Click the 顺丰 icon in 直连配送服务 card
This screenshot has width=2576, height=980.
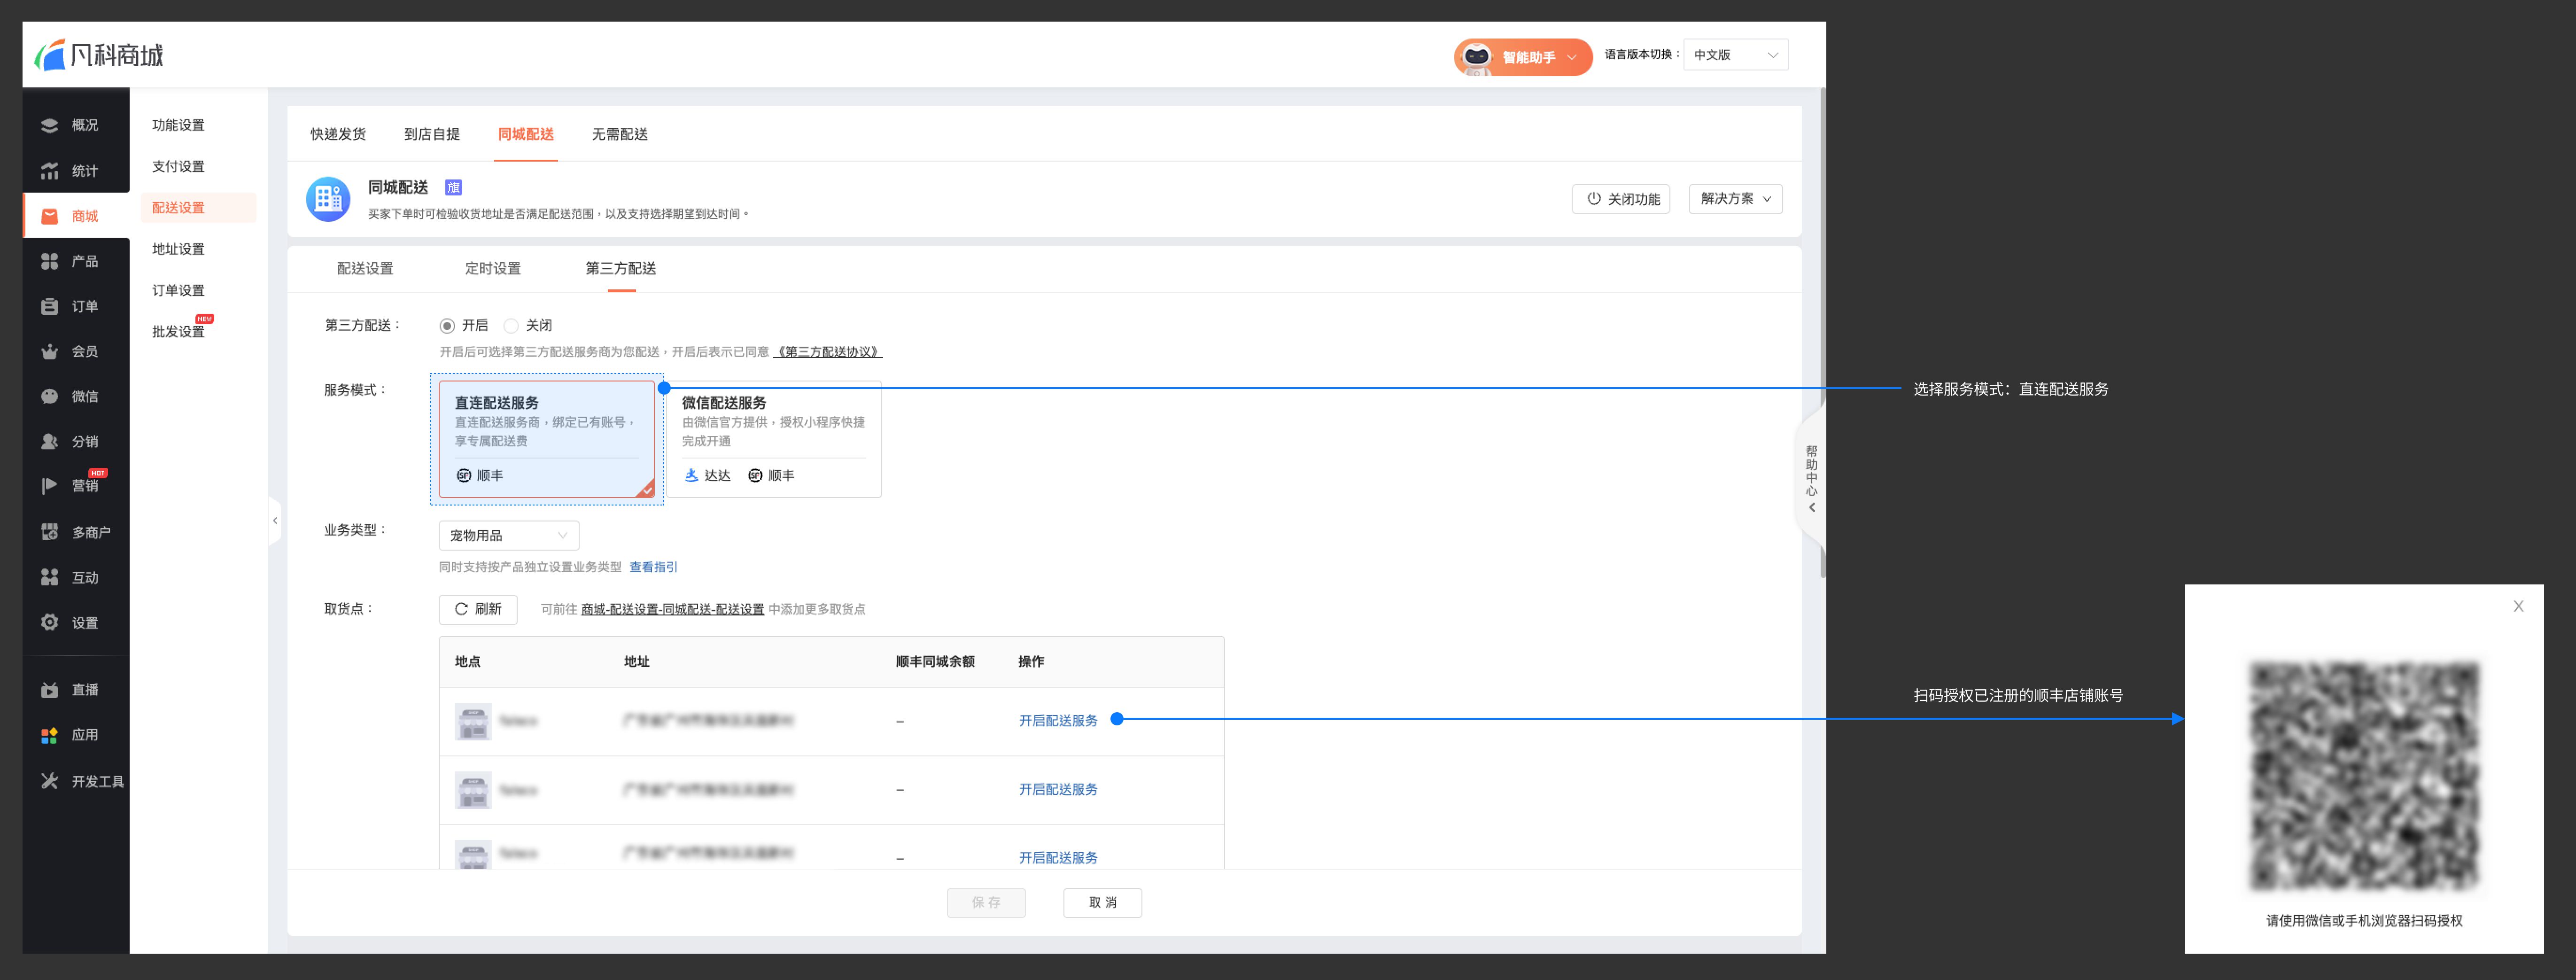[464, 475]
